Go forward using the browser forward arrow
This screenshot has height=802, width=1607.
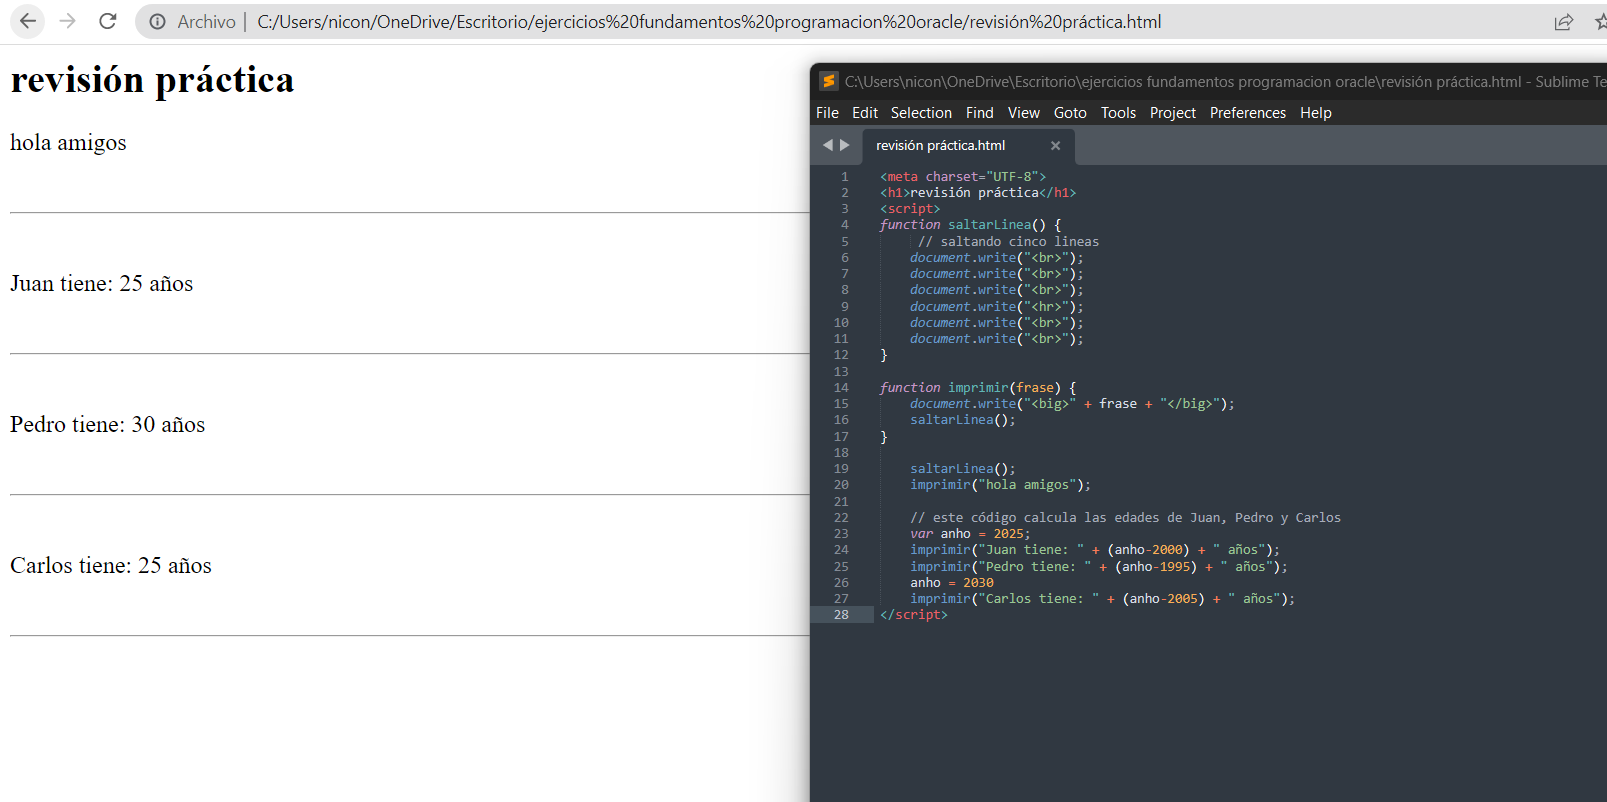click(67, 21)
